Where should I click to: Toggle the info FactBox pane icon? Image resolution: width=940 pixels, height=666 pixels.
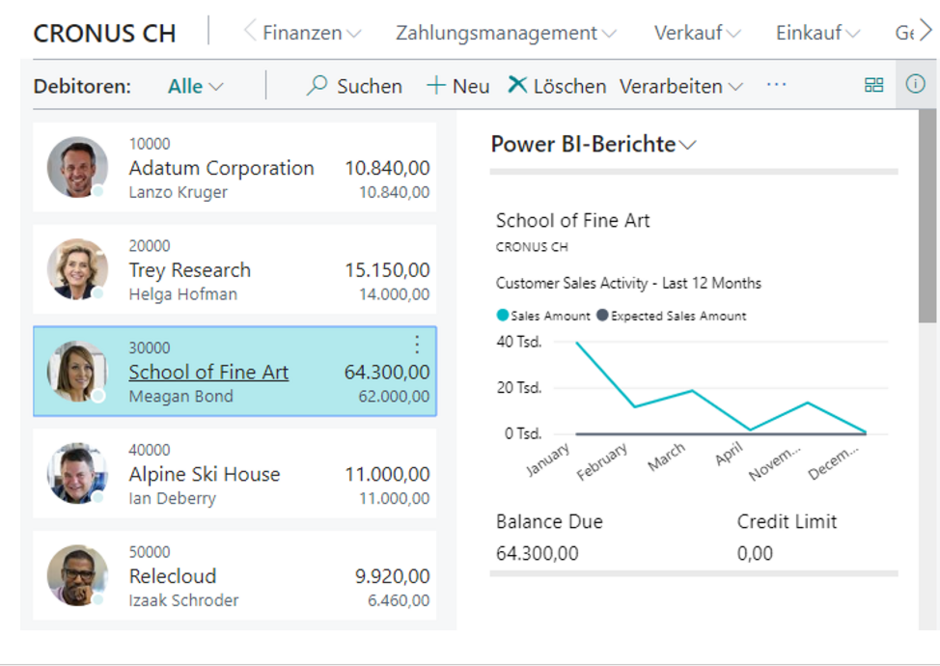pos(915,84)
